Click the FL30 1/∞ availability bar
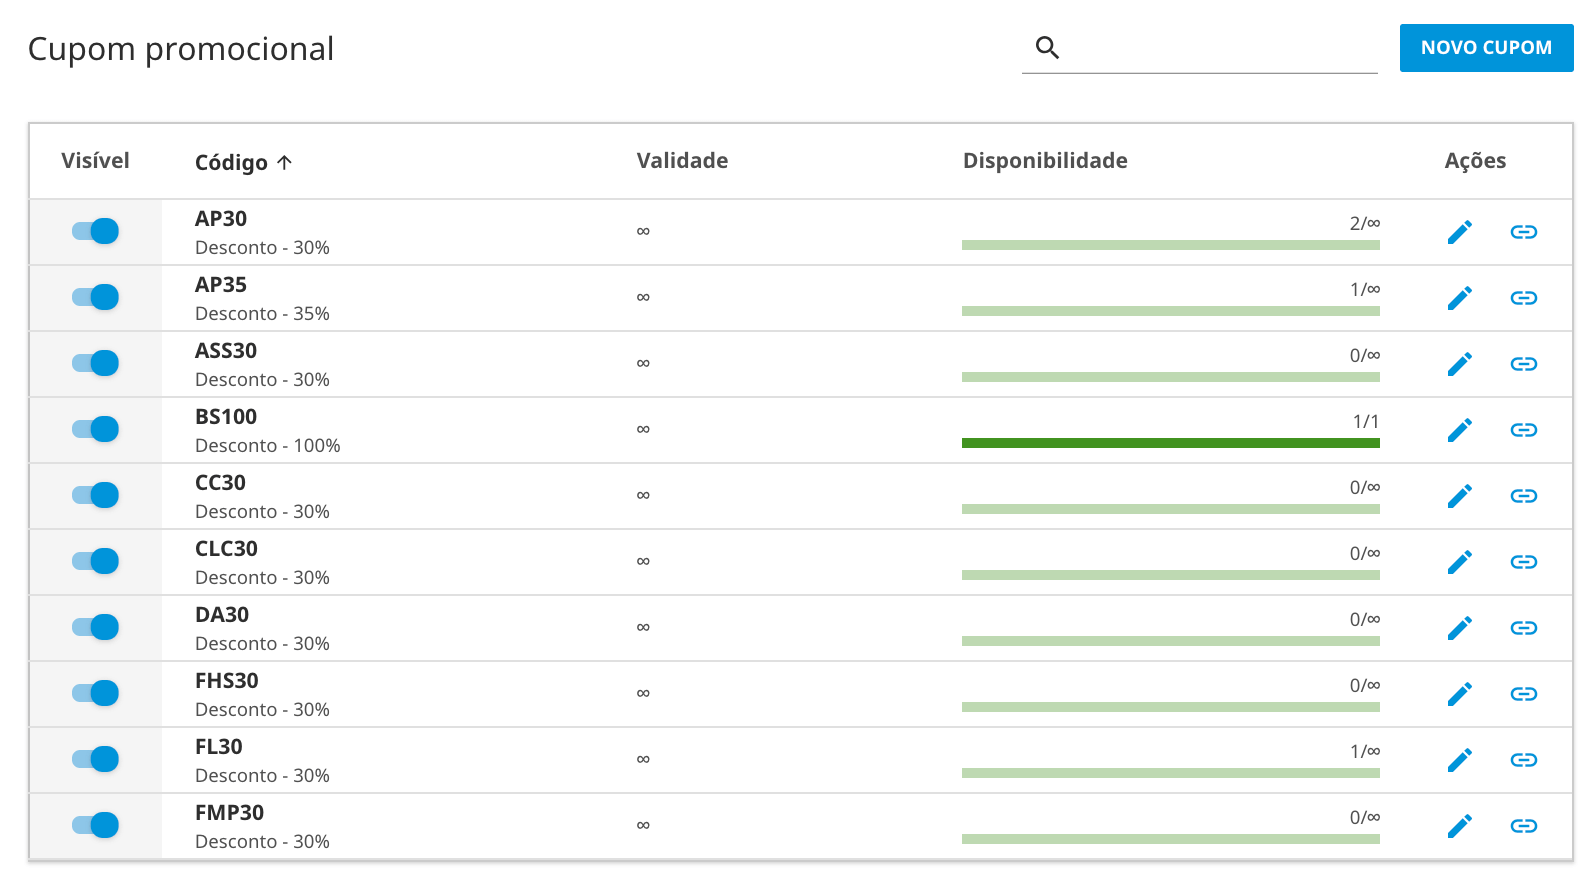Screen dimensions: 1586x876 pyautogui.click(x=1171, y=773)
